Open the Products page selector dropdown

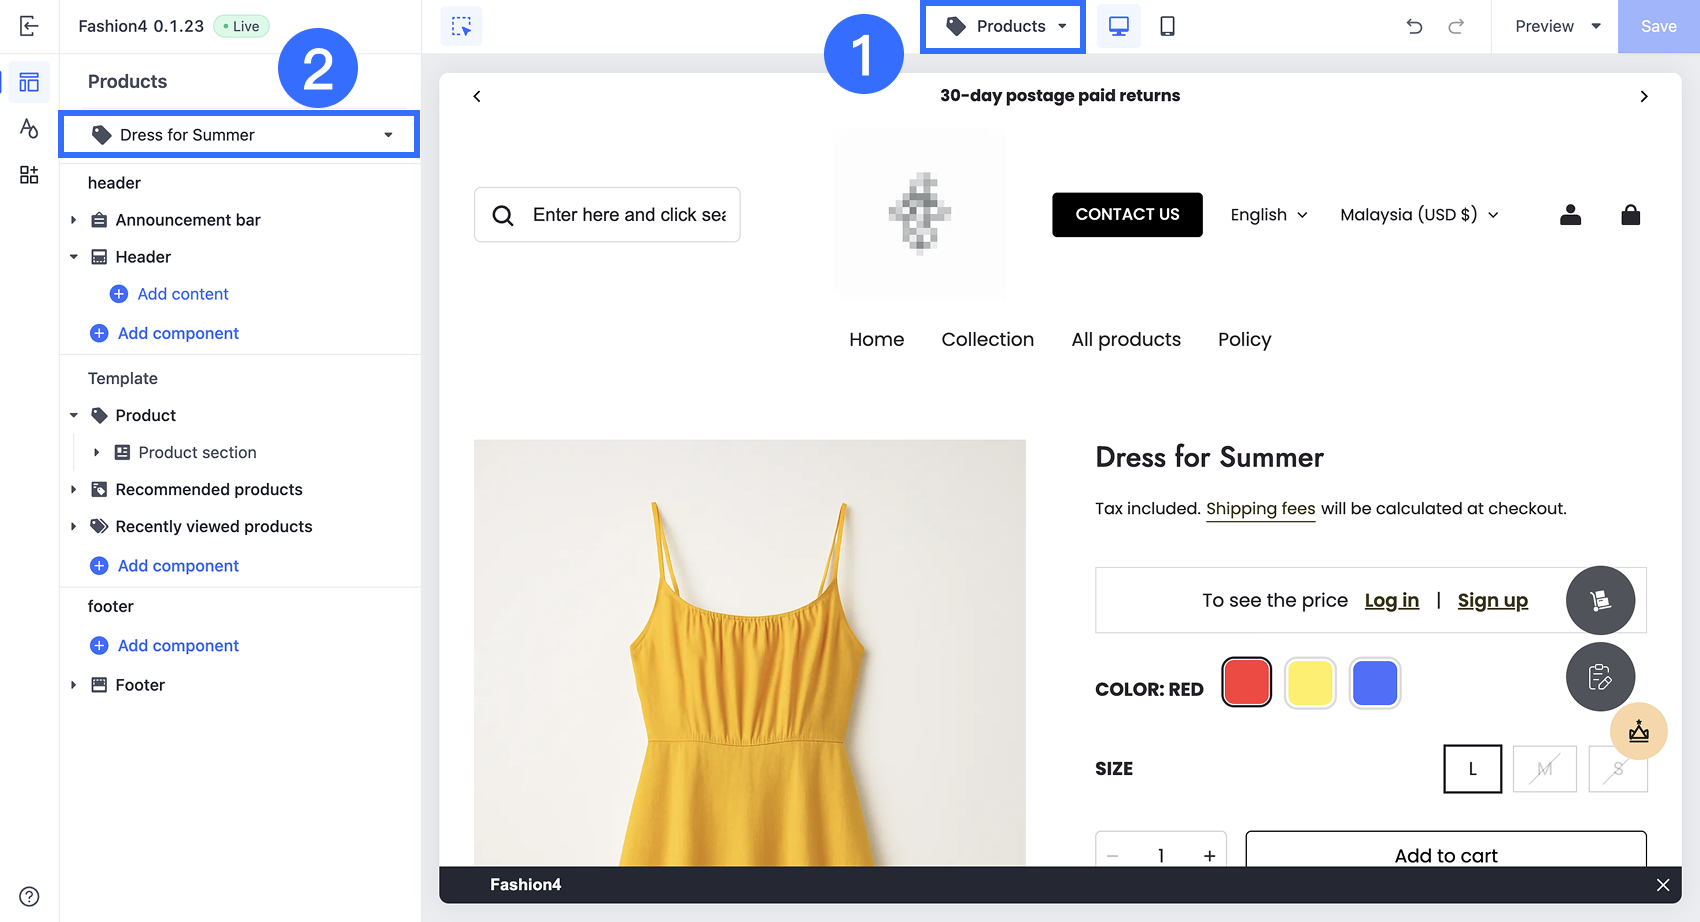click(1002, 27)
